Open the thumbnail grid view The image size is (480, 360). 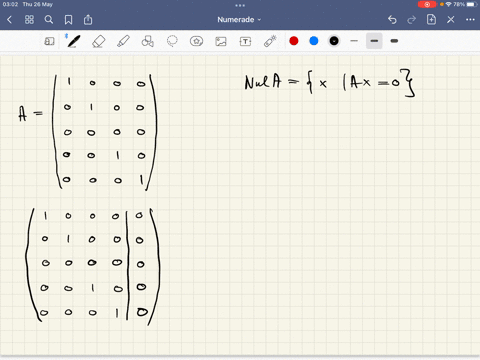coord(29,20)
